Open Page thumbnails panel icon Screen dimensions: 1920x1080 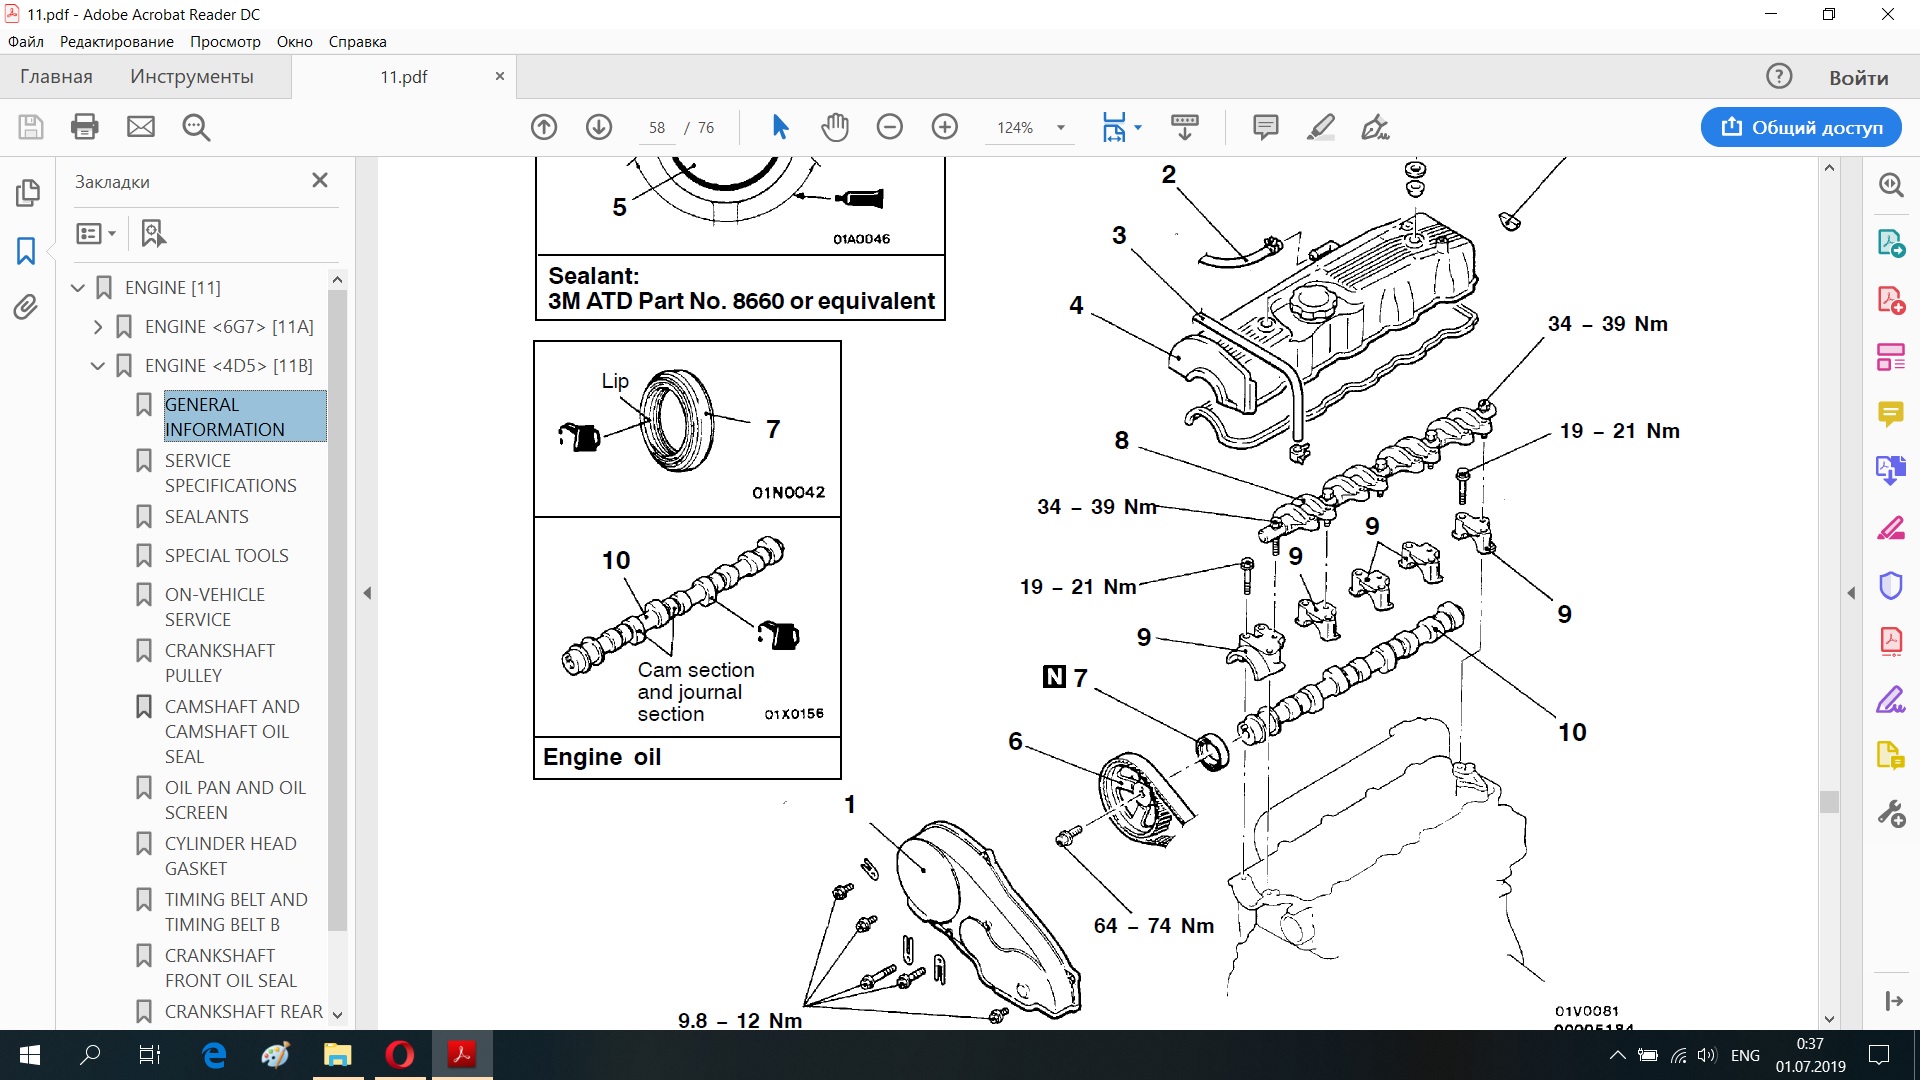pos(27,192)
